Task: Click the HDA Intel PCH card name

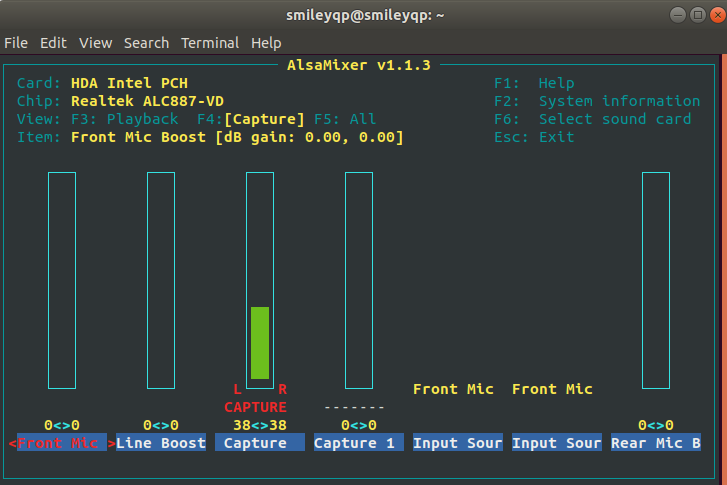Action: (x=129, y=83)
